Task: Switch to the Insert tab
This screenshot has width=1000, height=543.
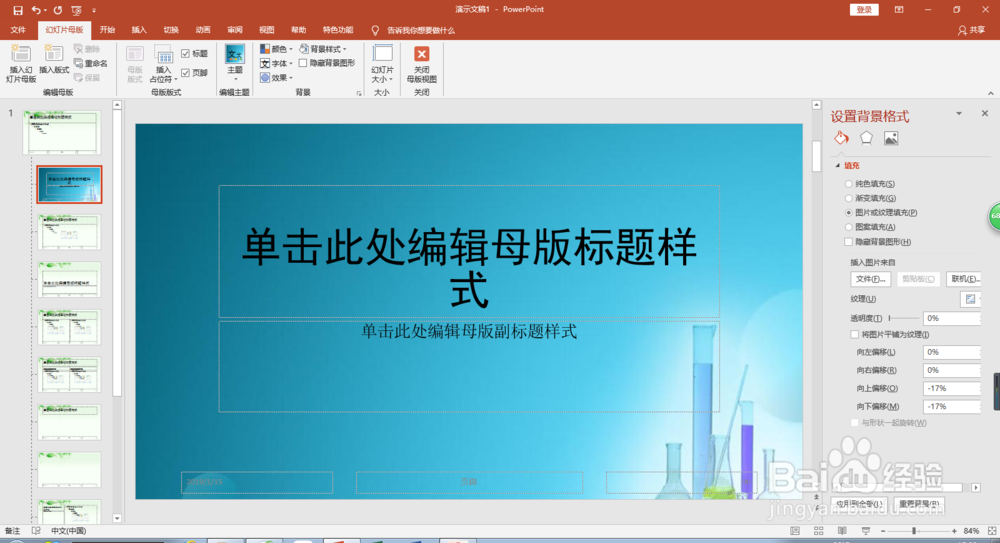Action: 139,30
